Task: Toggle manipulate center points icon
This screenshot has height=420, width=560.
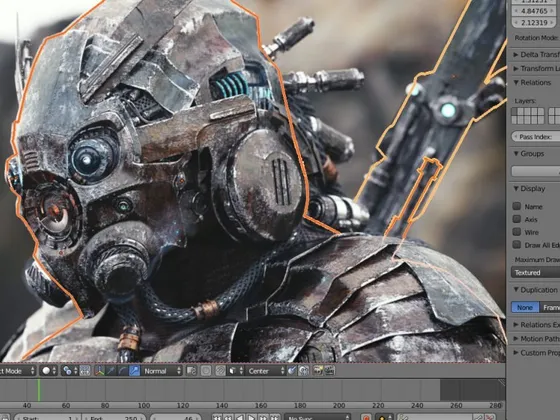Action: 85,371
